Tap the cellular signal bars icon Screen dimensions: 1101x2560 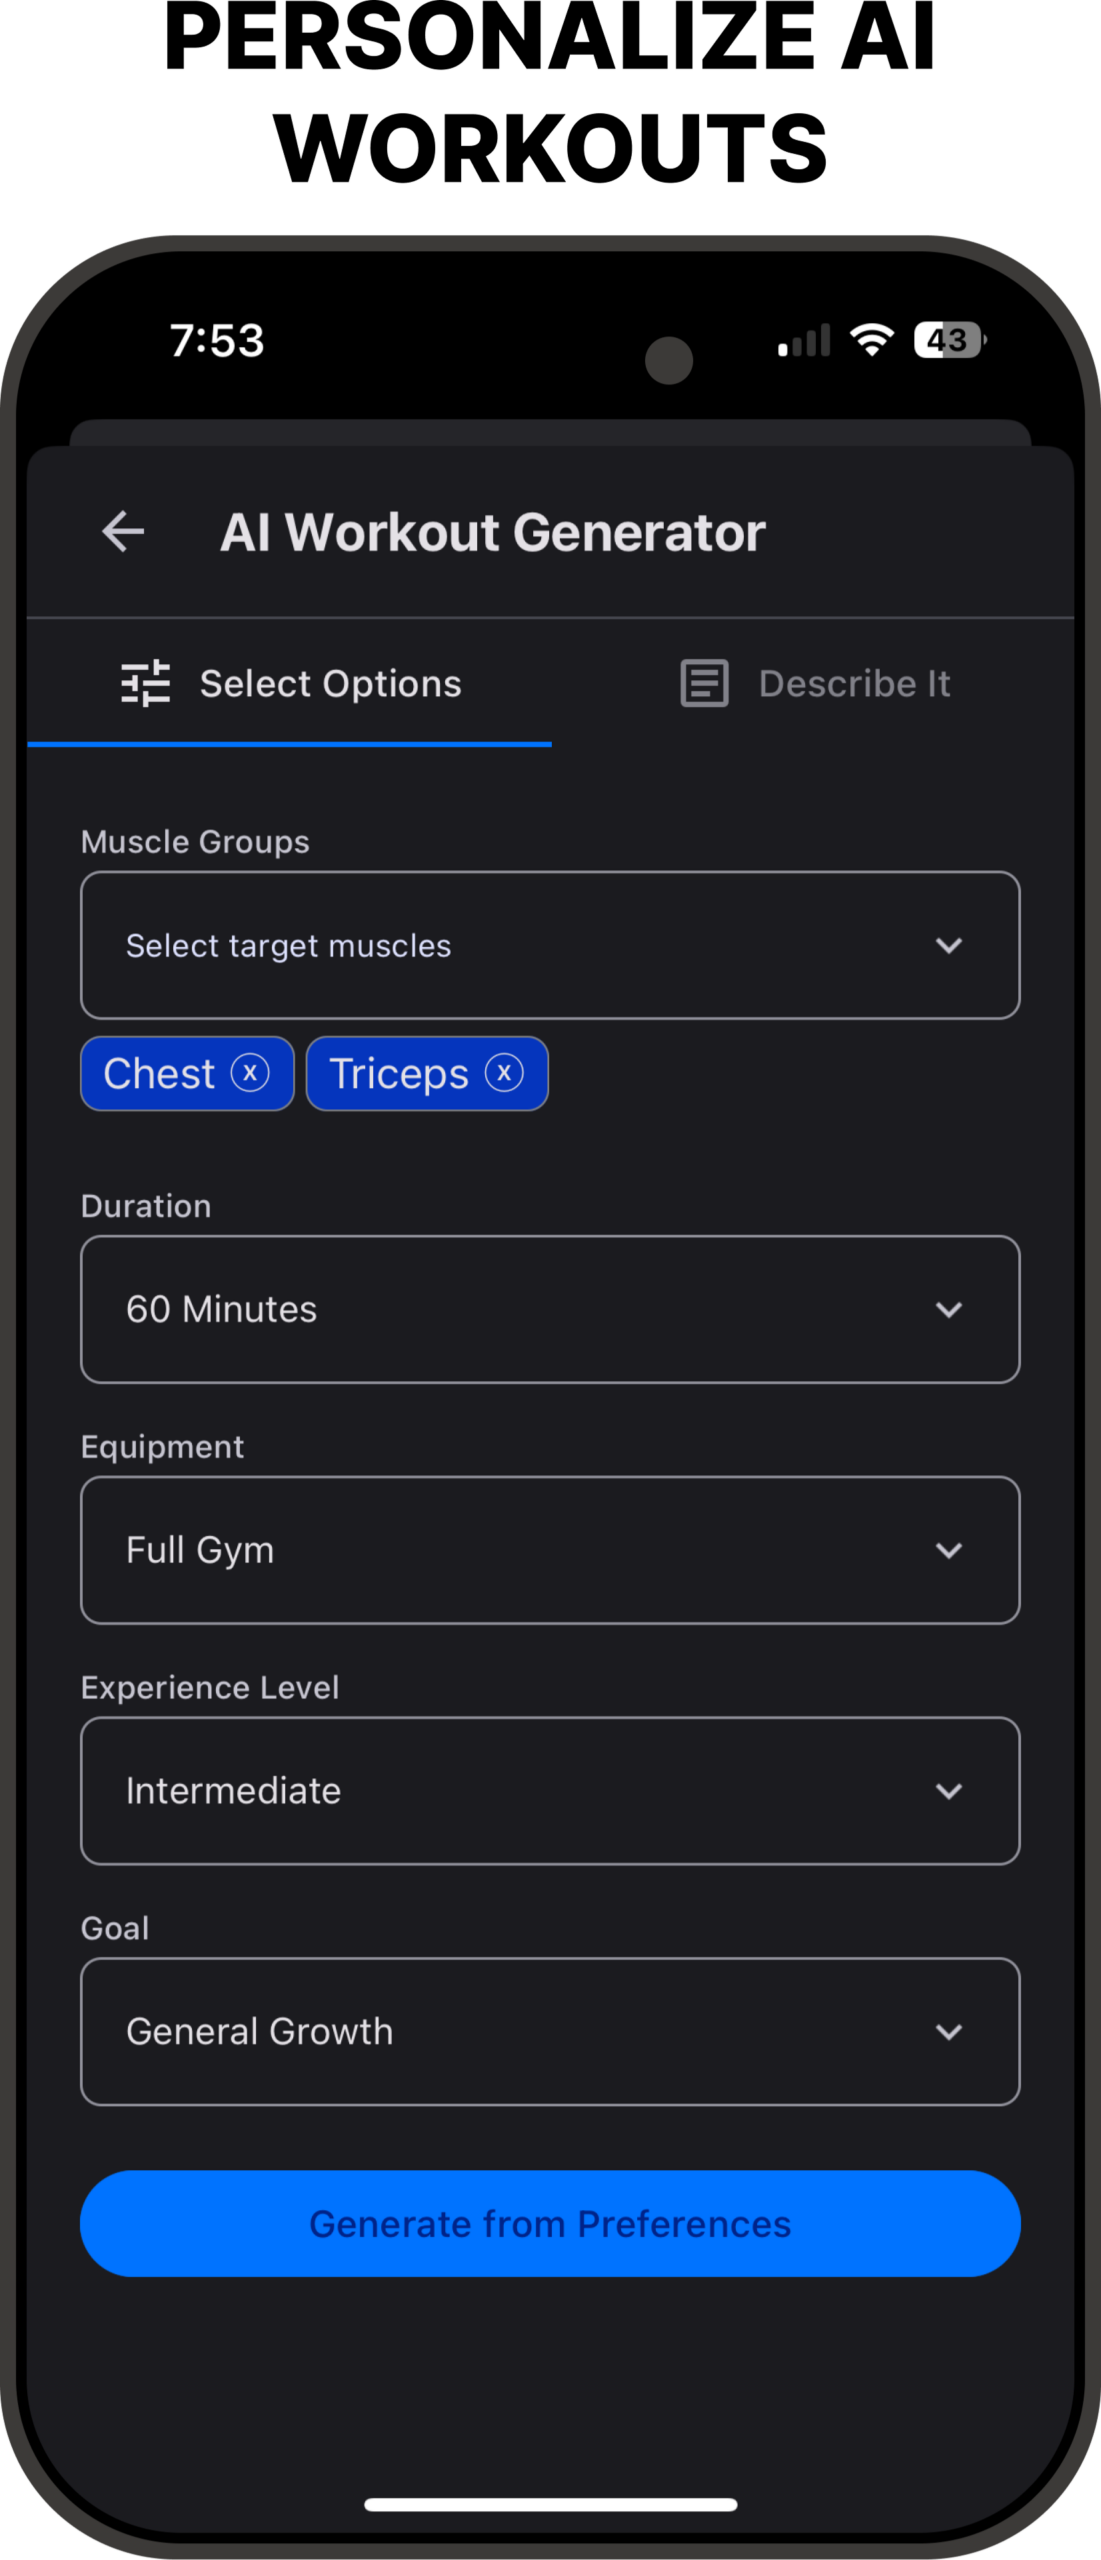[804, 341]
